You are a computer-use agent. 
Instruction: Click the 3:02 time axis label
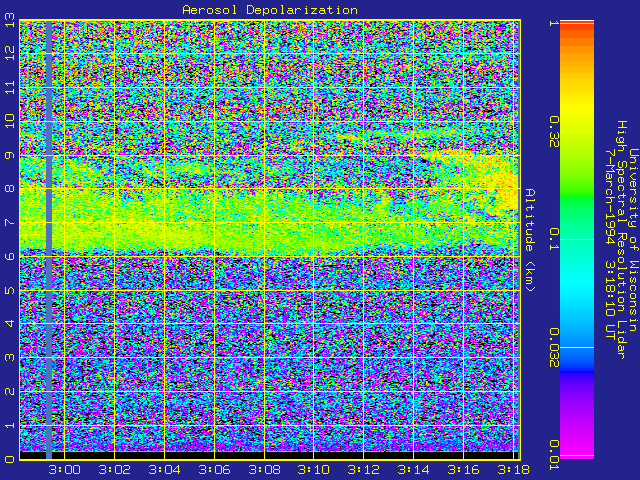tap(115, 470)
